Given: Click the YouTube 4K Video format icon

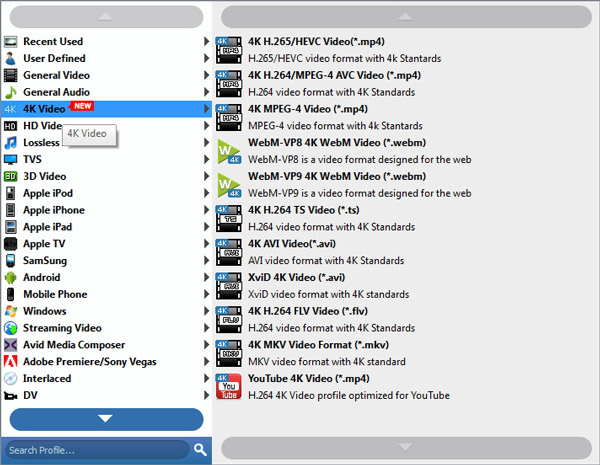Looking at the screenshot, I should 228,386.
